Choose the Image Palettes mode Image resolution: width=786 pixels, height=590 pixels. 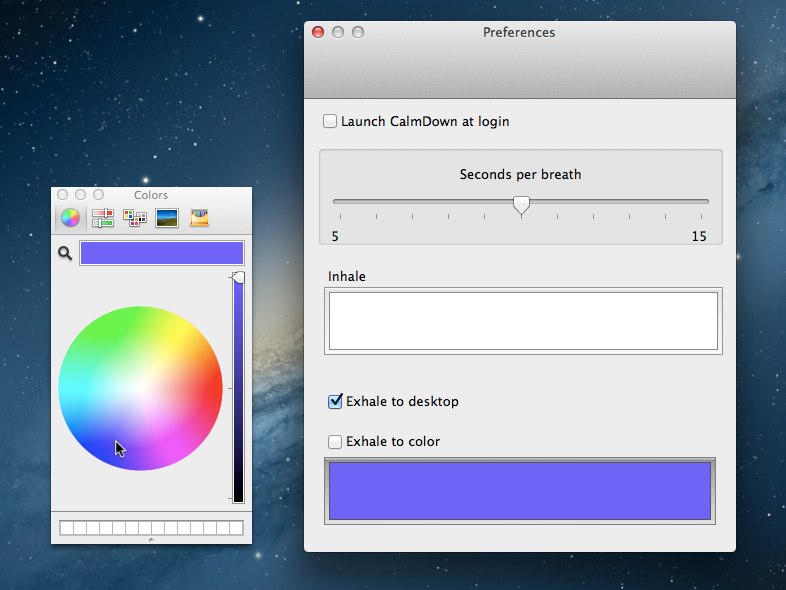click(167, 218)
